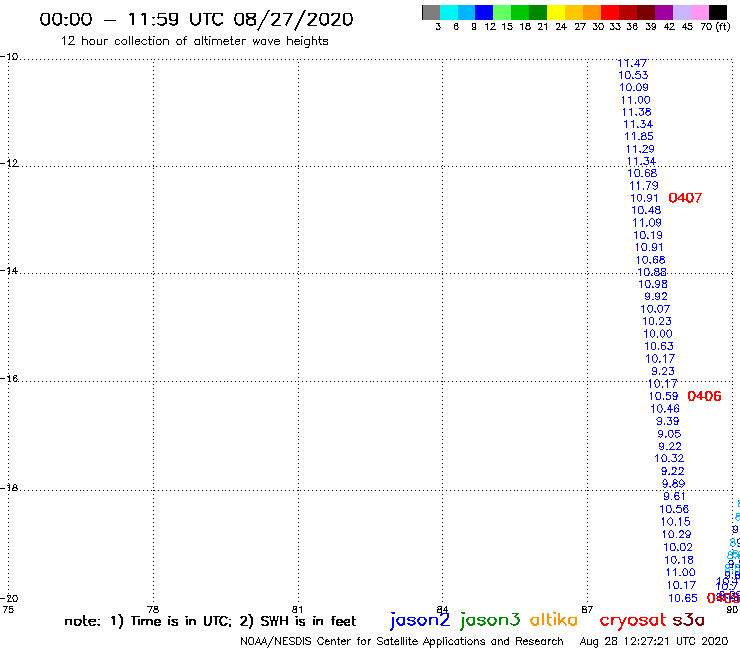Viewport: 740px width, 650px height.
Task: Click the wave height value 11.29
Action: pyautogui.click(x=640, y=149)
